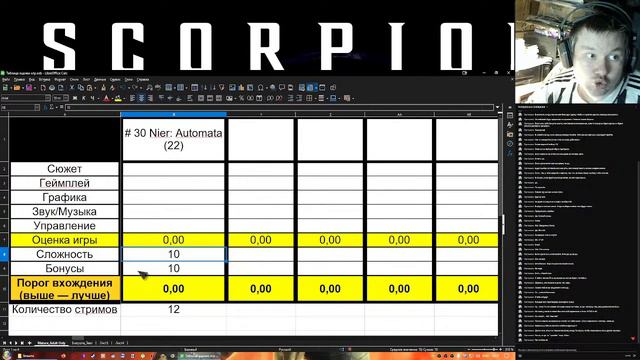Select the 'Бонусы' value cell showing 10
Image resolution: width=640 pixels, height=360 pixels.
pyautogui.click(x=173, y=268)
